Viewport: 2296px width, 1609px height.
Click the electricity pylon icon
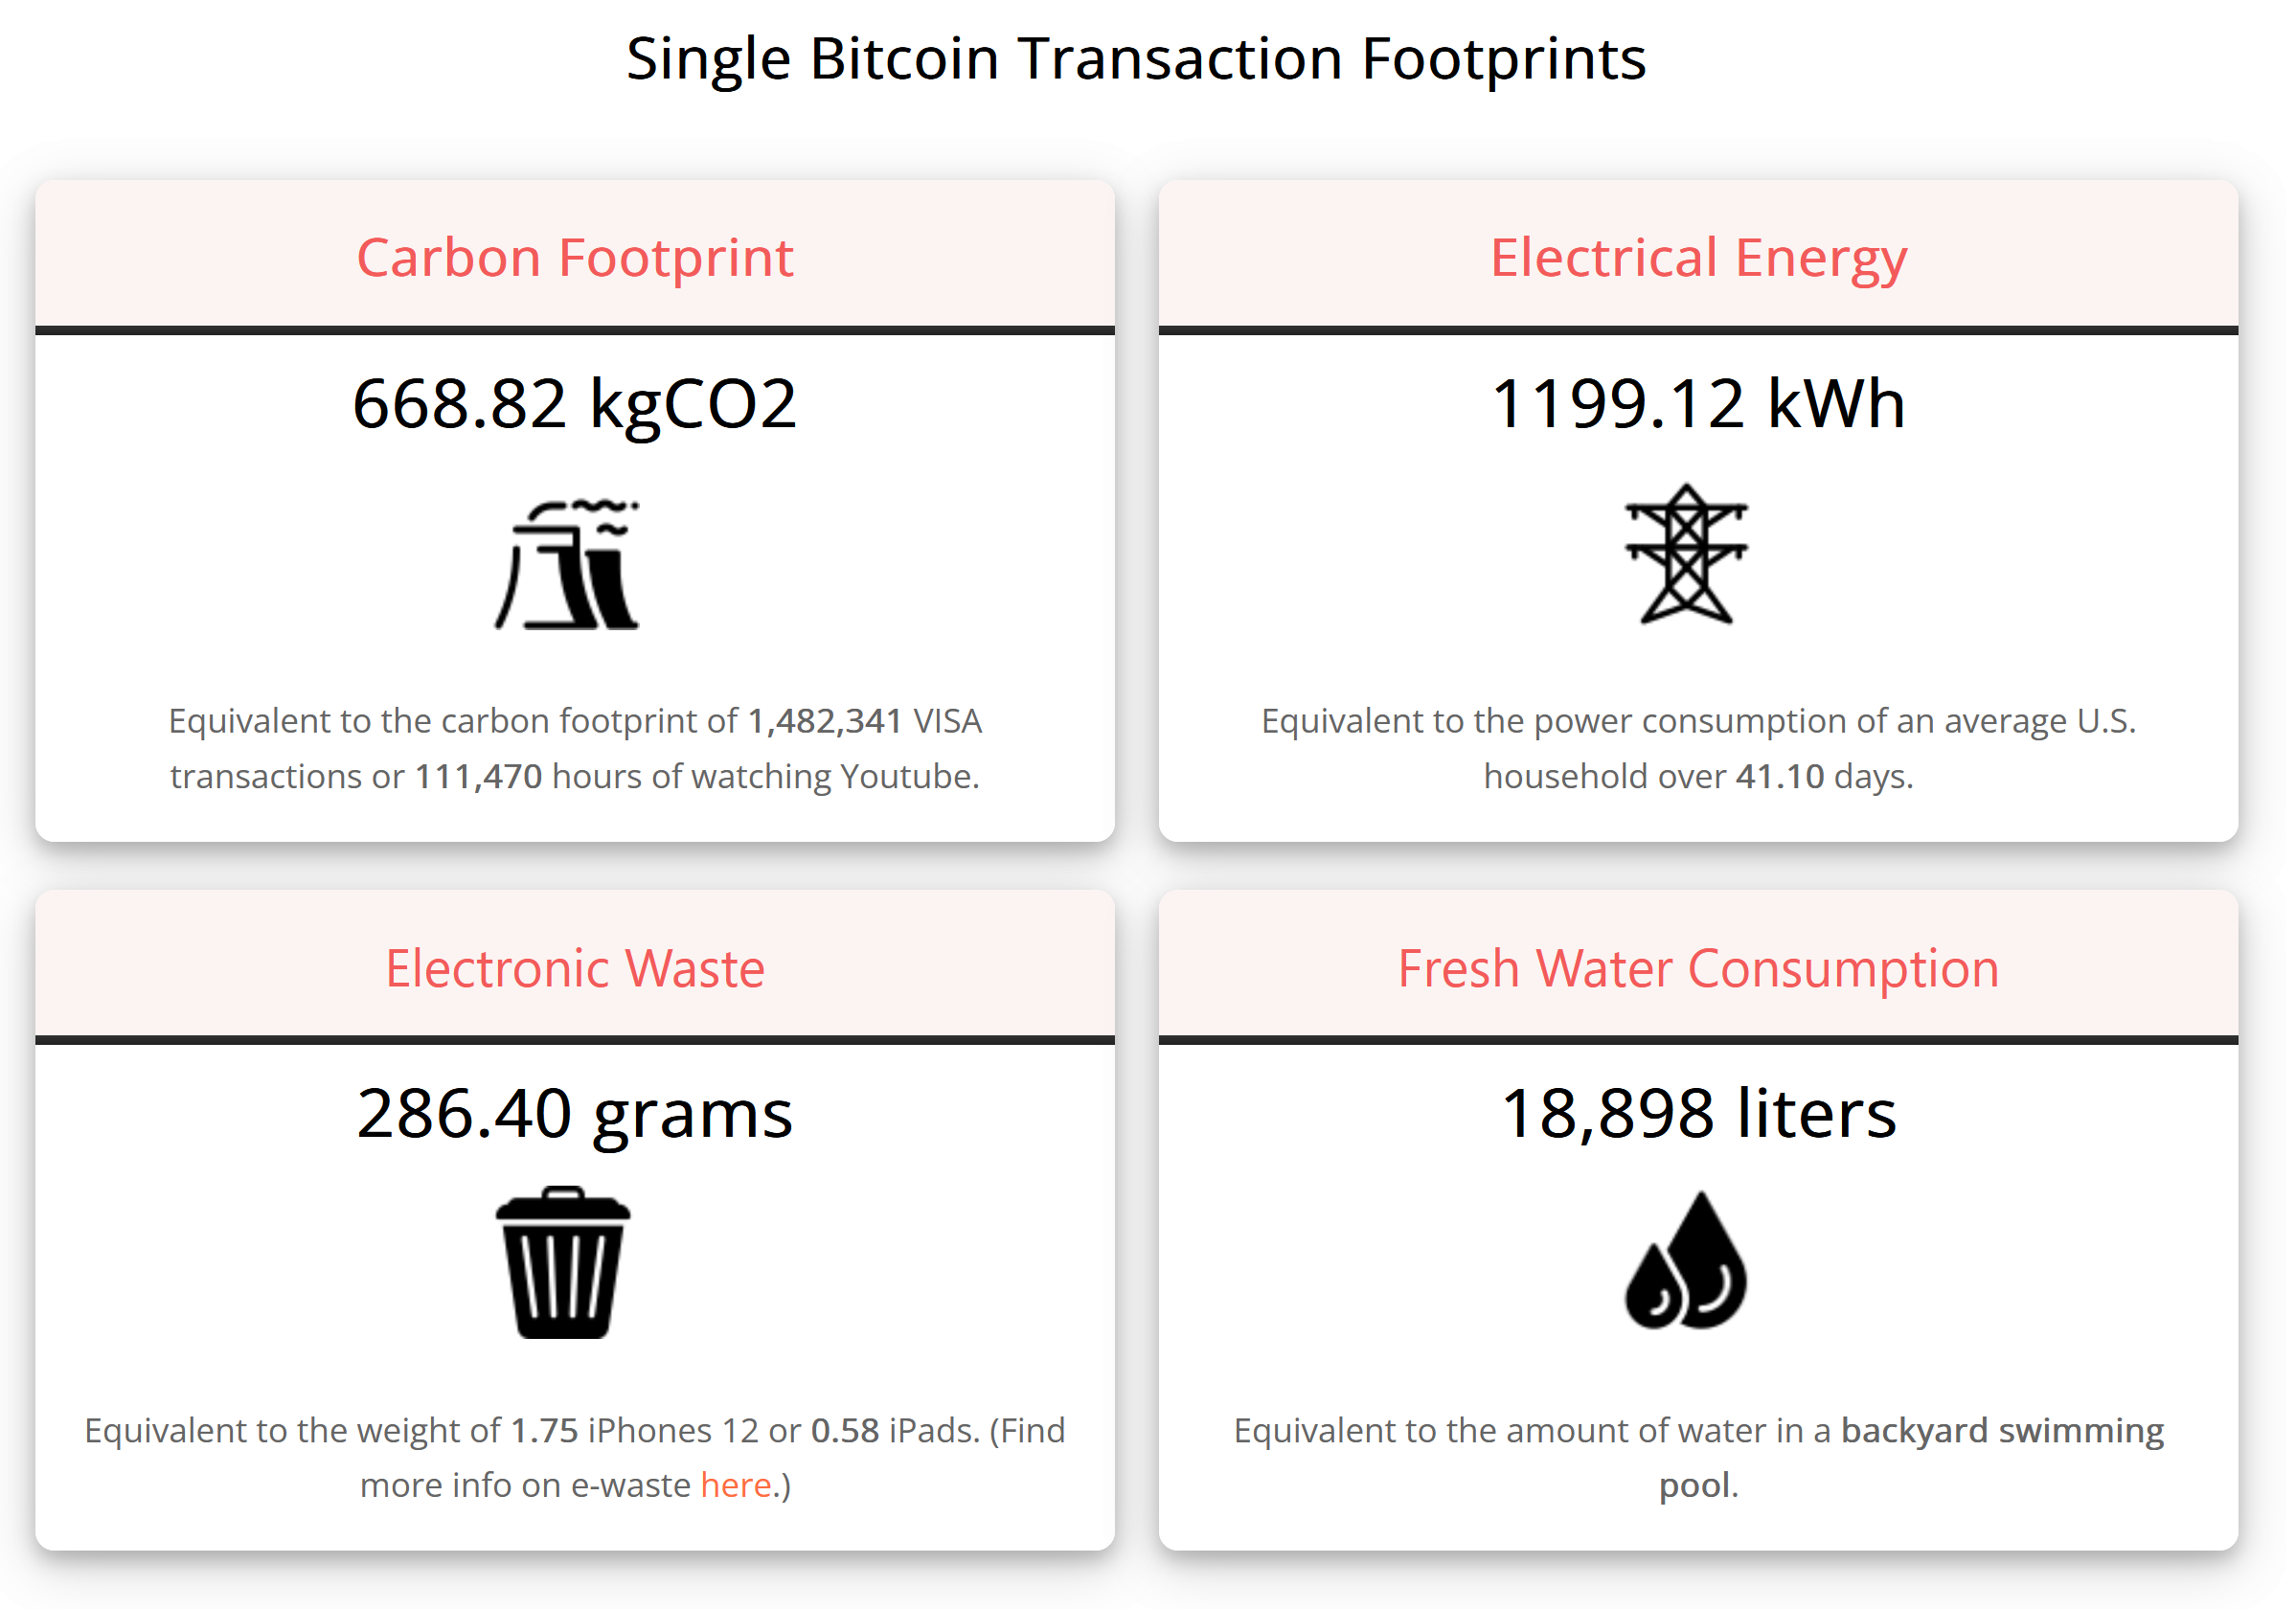coord(1688,555)
